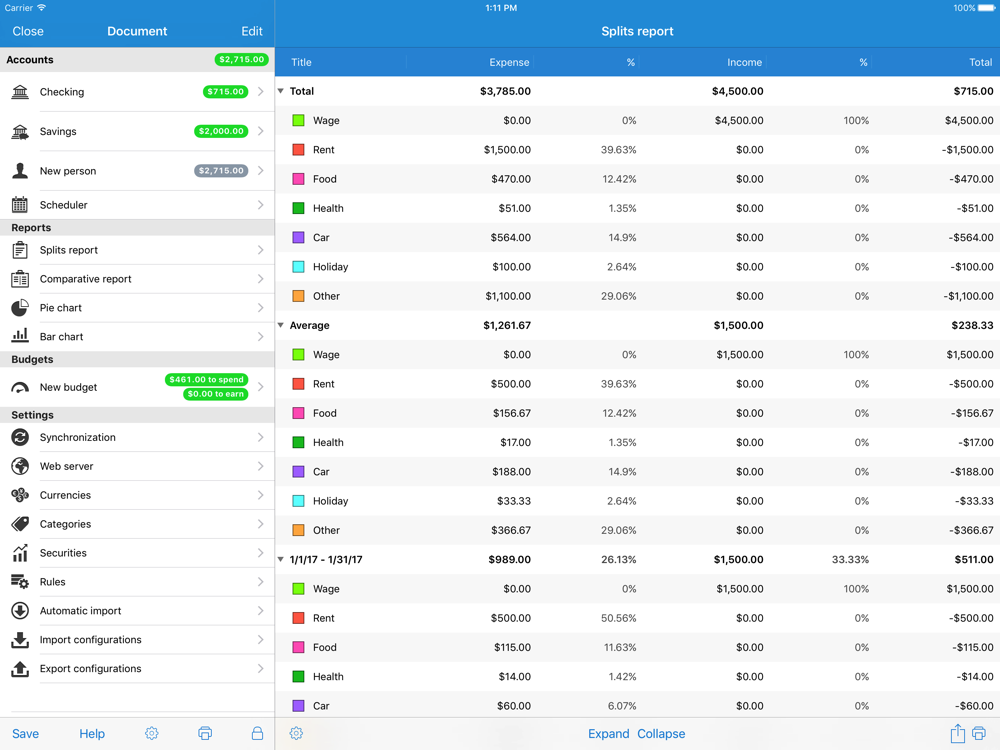Click the Rules gear-list icon
1000x750 pixels.
20,582
